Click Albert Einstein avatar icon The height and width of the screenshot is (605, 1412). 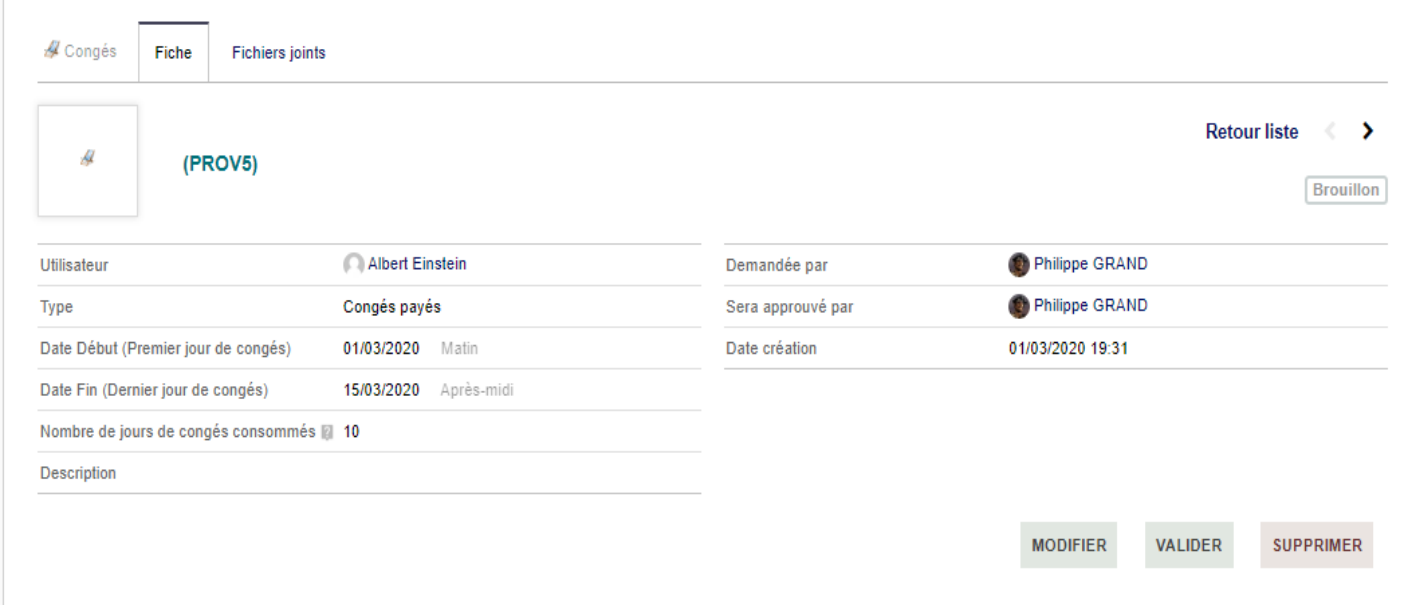click(x=353, y=265)
